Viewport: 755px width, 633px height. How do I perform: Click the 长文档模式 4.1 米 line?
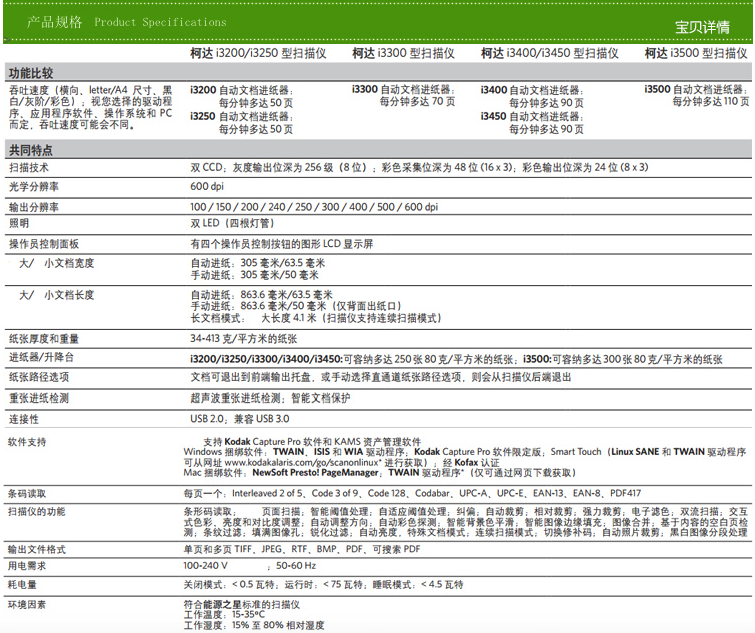click(316, 318)
